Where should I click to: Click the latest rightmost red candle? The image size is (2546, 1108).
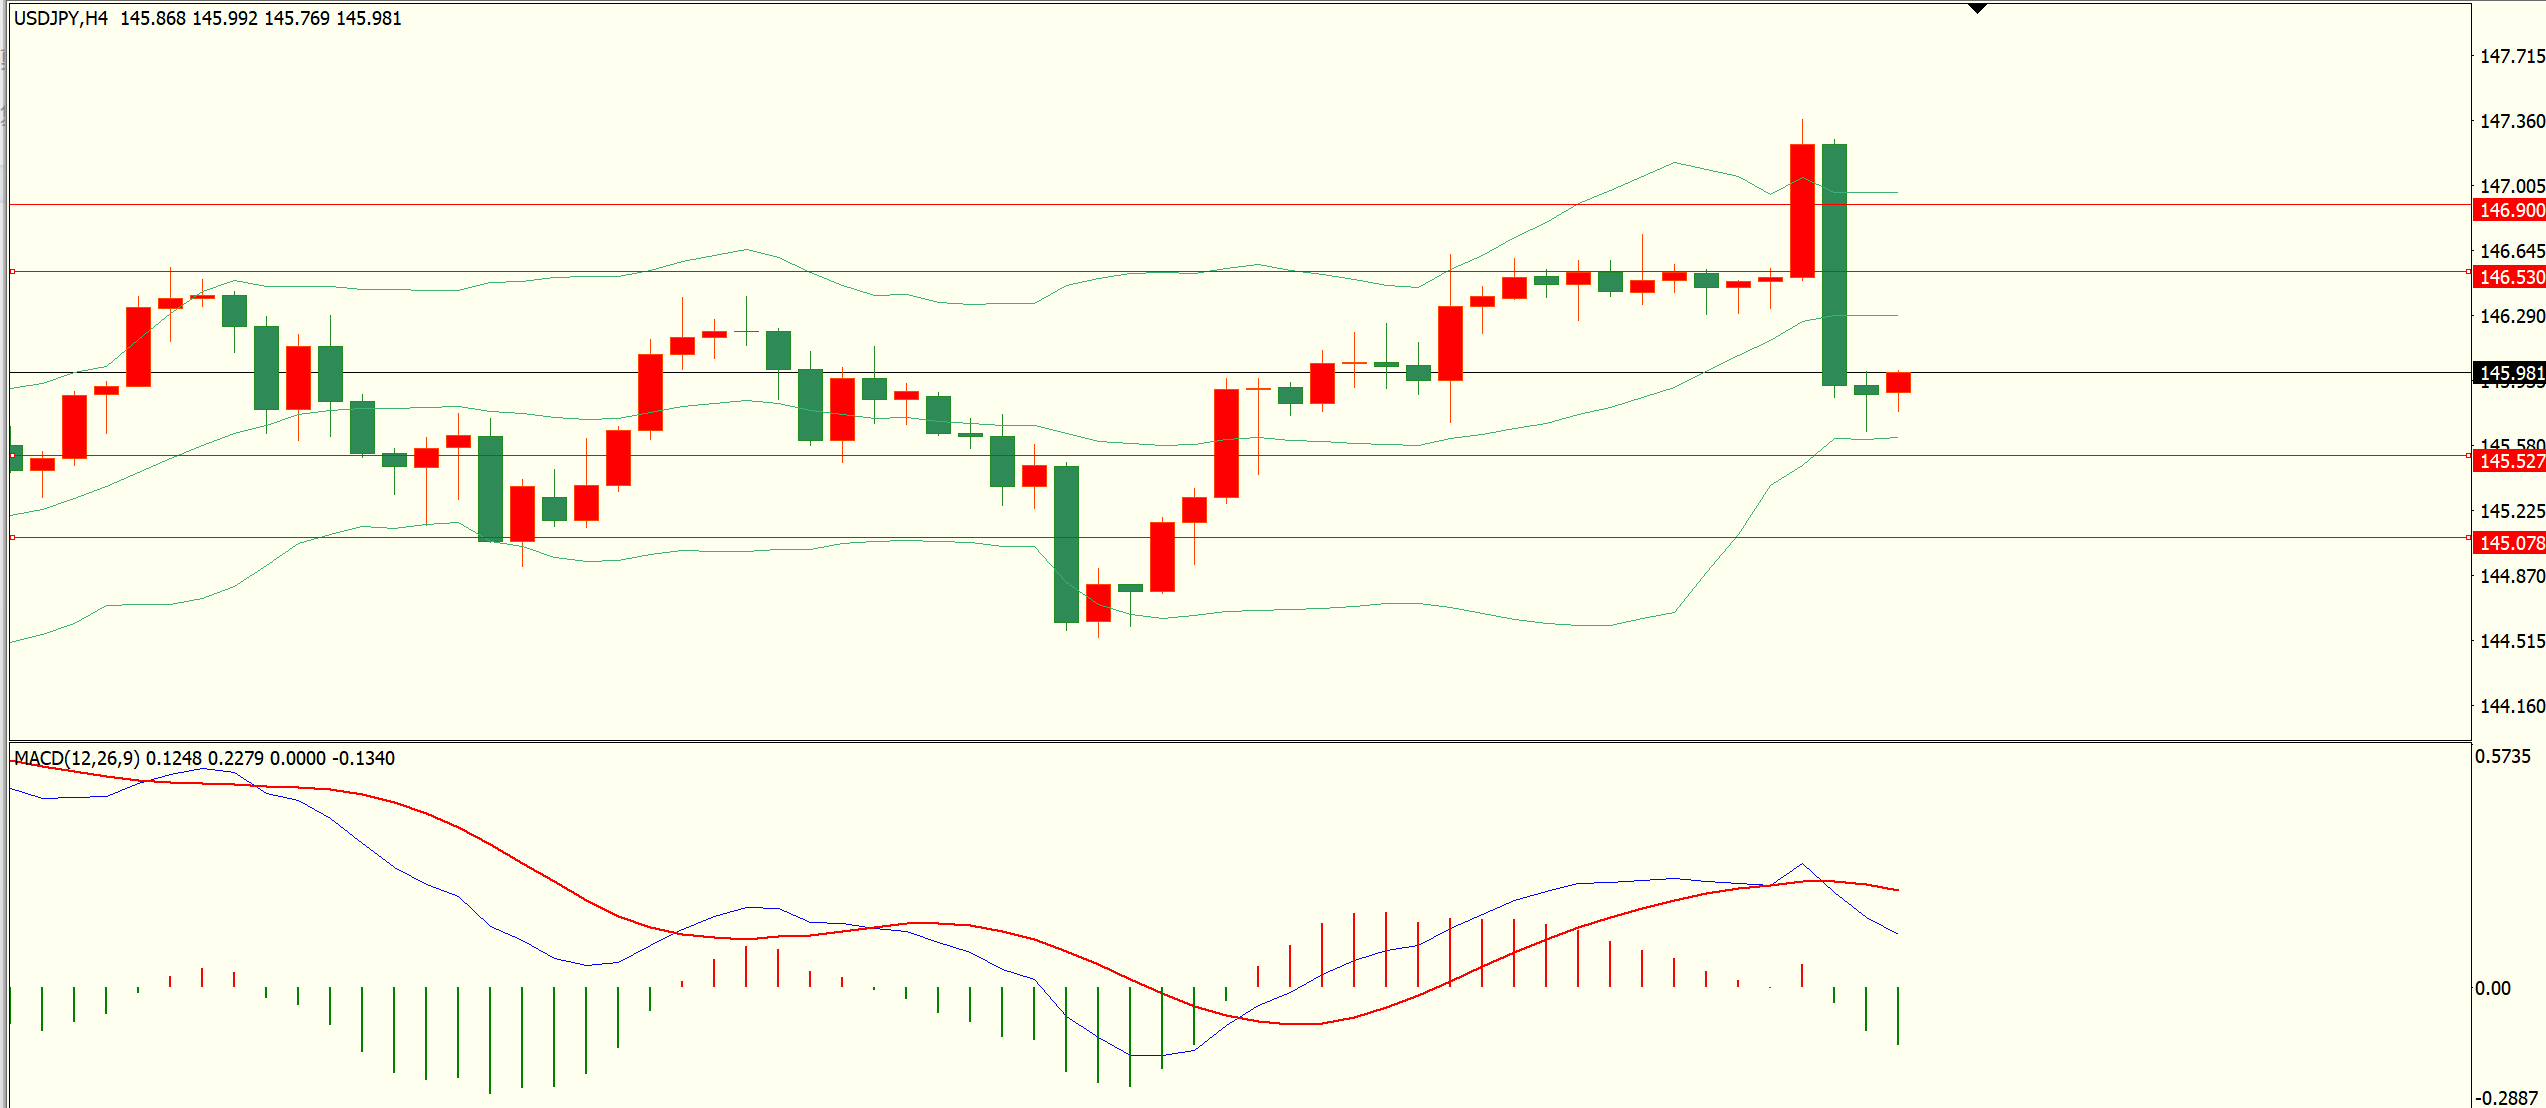coord(1898,382)
